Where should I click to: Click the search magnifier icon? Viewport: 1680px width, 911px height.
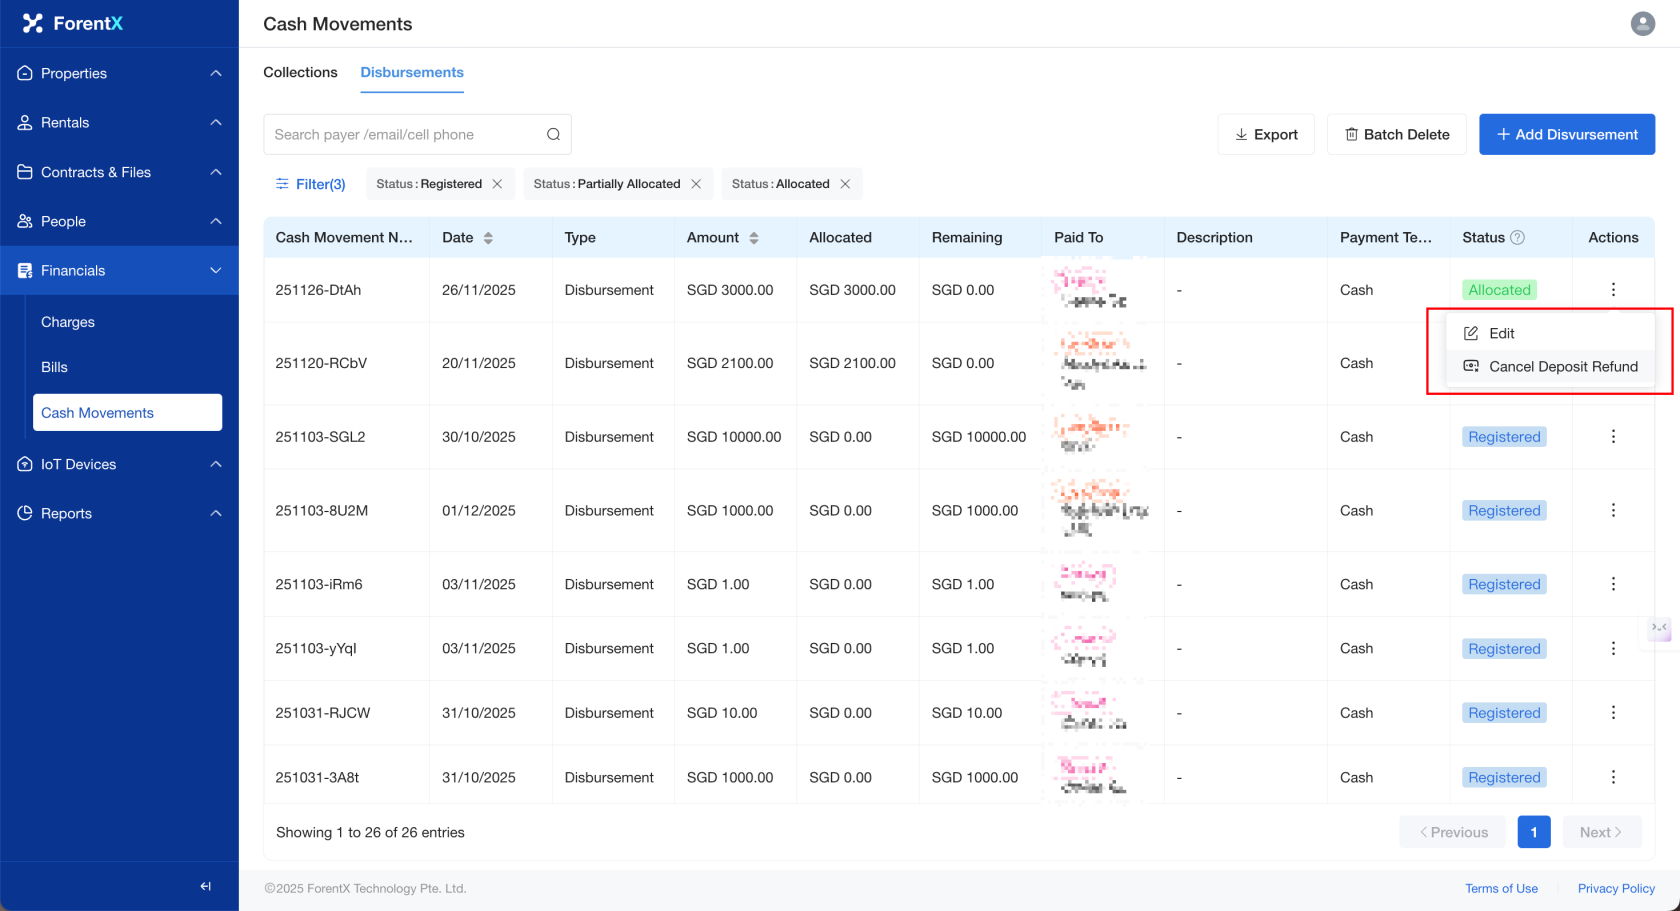pyautogui.click(x=553, y=134)
